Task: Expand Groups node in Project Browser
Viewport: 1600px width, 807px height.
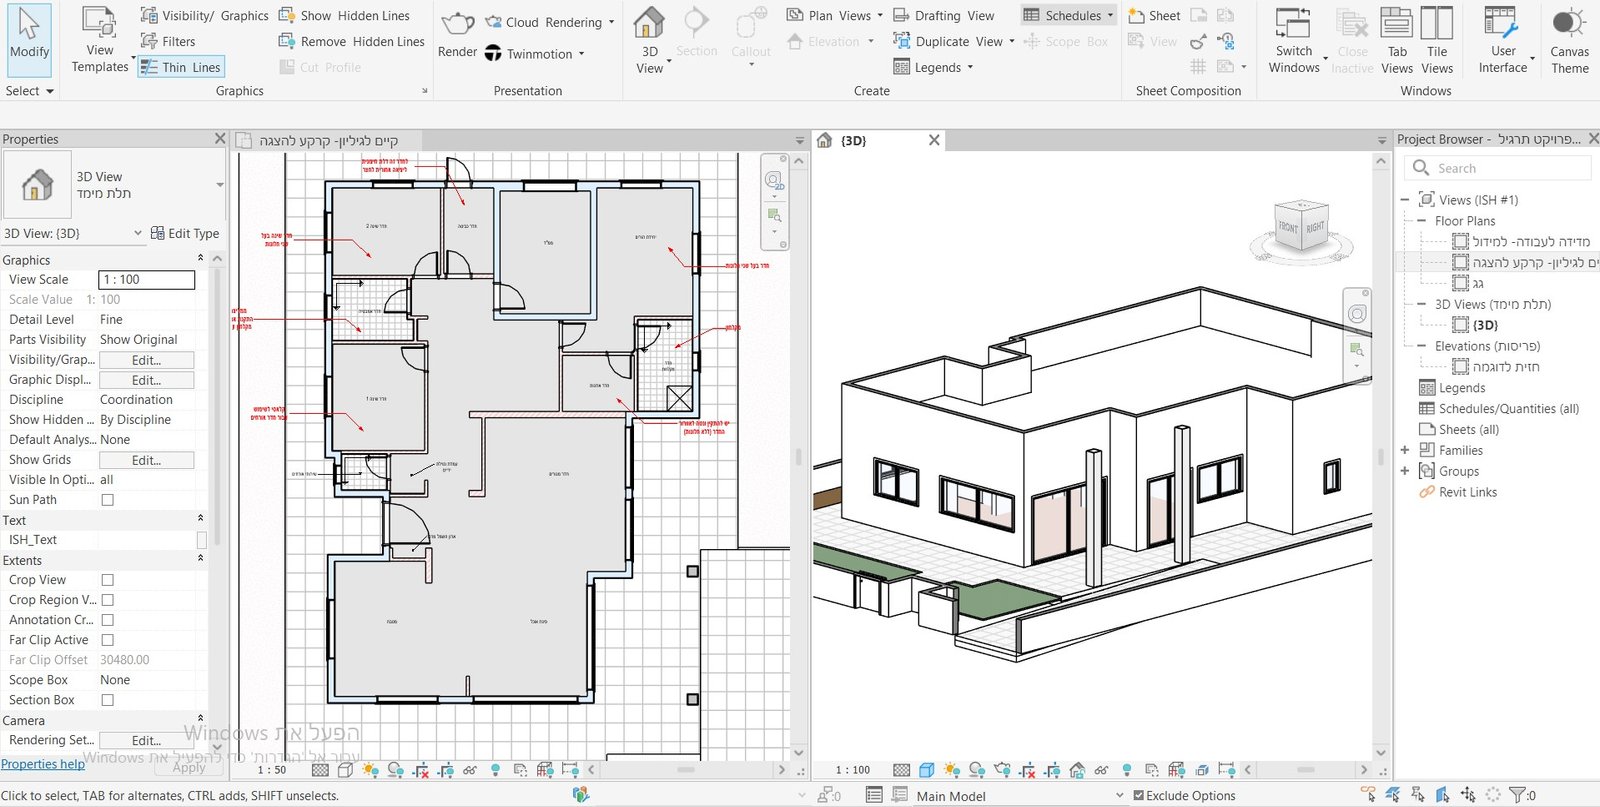Action: [x=1404, y=471]
